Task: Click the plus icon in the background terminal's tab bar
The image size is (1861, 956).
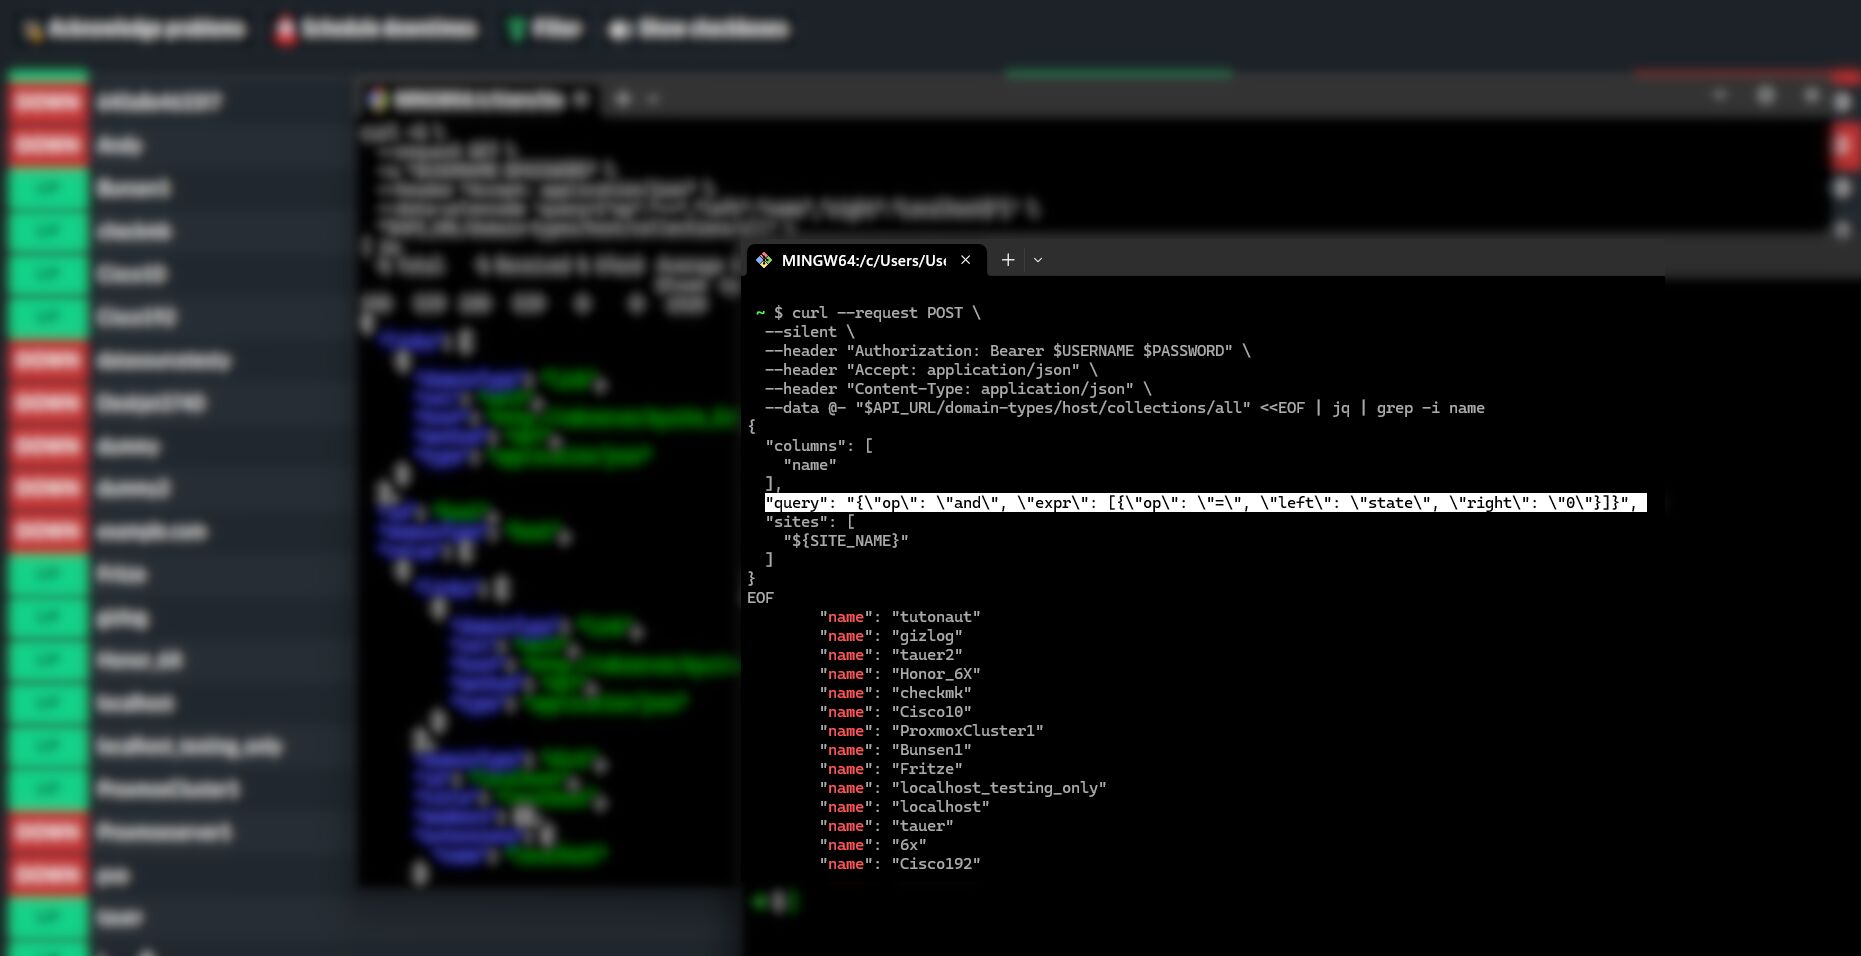Action: tap(623, 99)
